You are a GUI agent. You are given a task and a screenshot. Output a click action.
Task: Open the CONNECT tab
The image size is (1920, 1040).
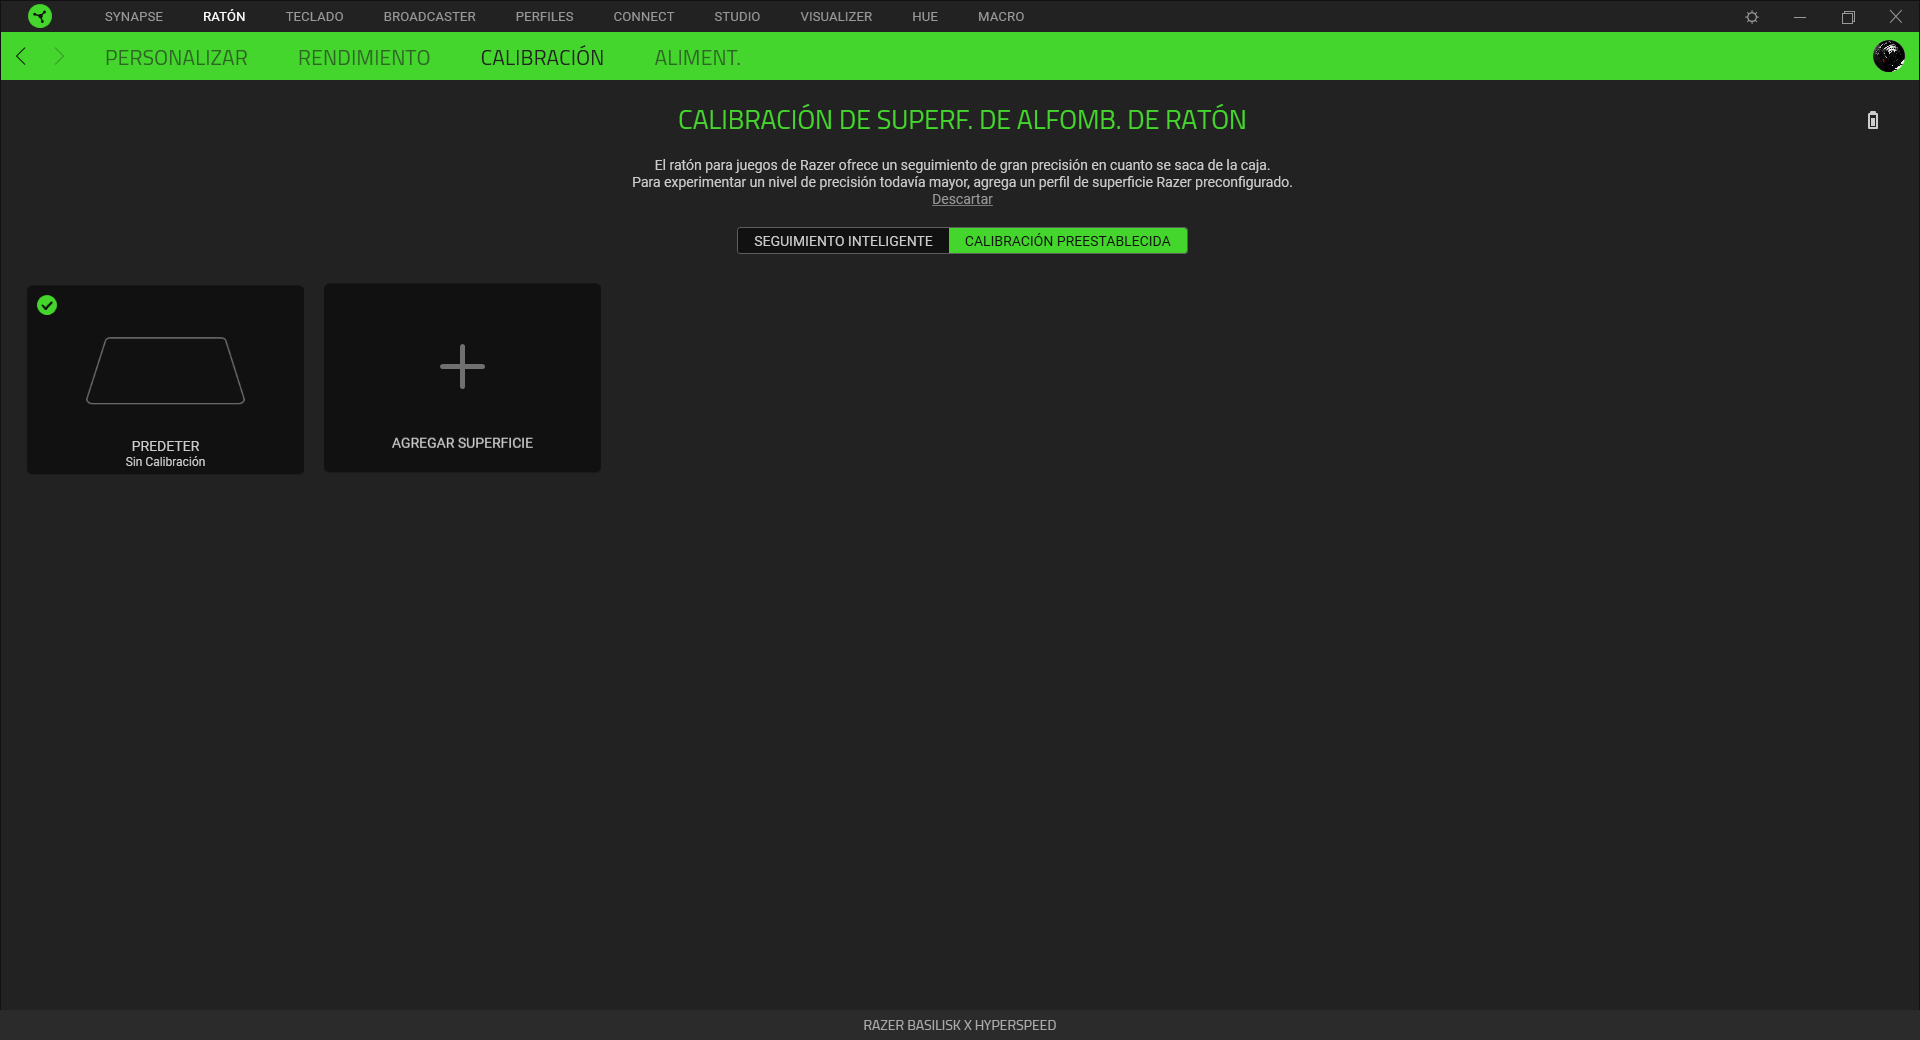pyautogui.click(x=644, y=17)
